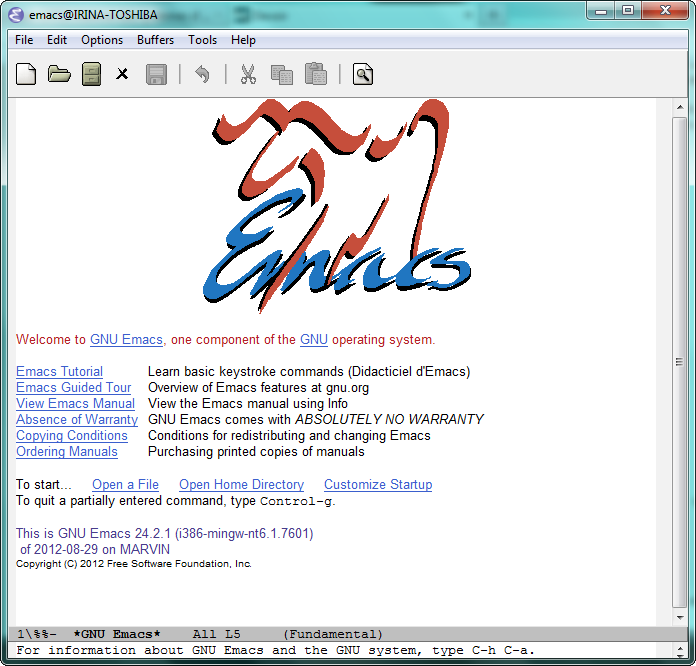Click the New File toolbar icon
696x666 pixels.
click(26, 74)
